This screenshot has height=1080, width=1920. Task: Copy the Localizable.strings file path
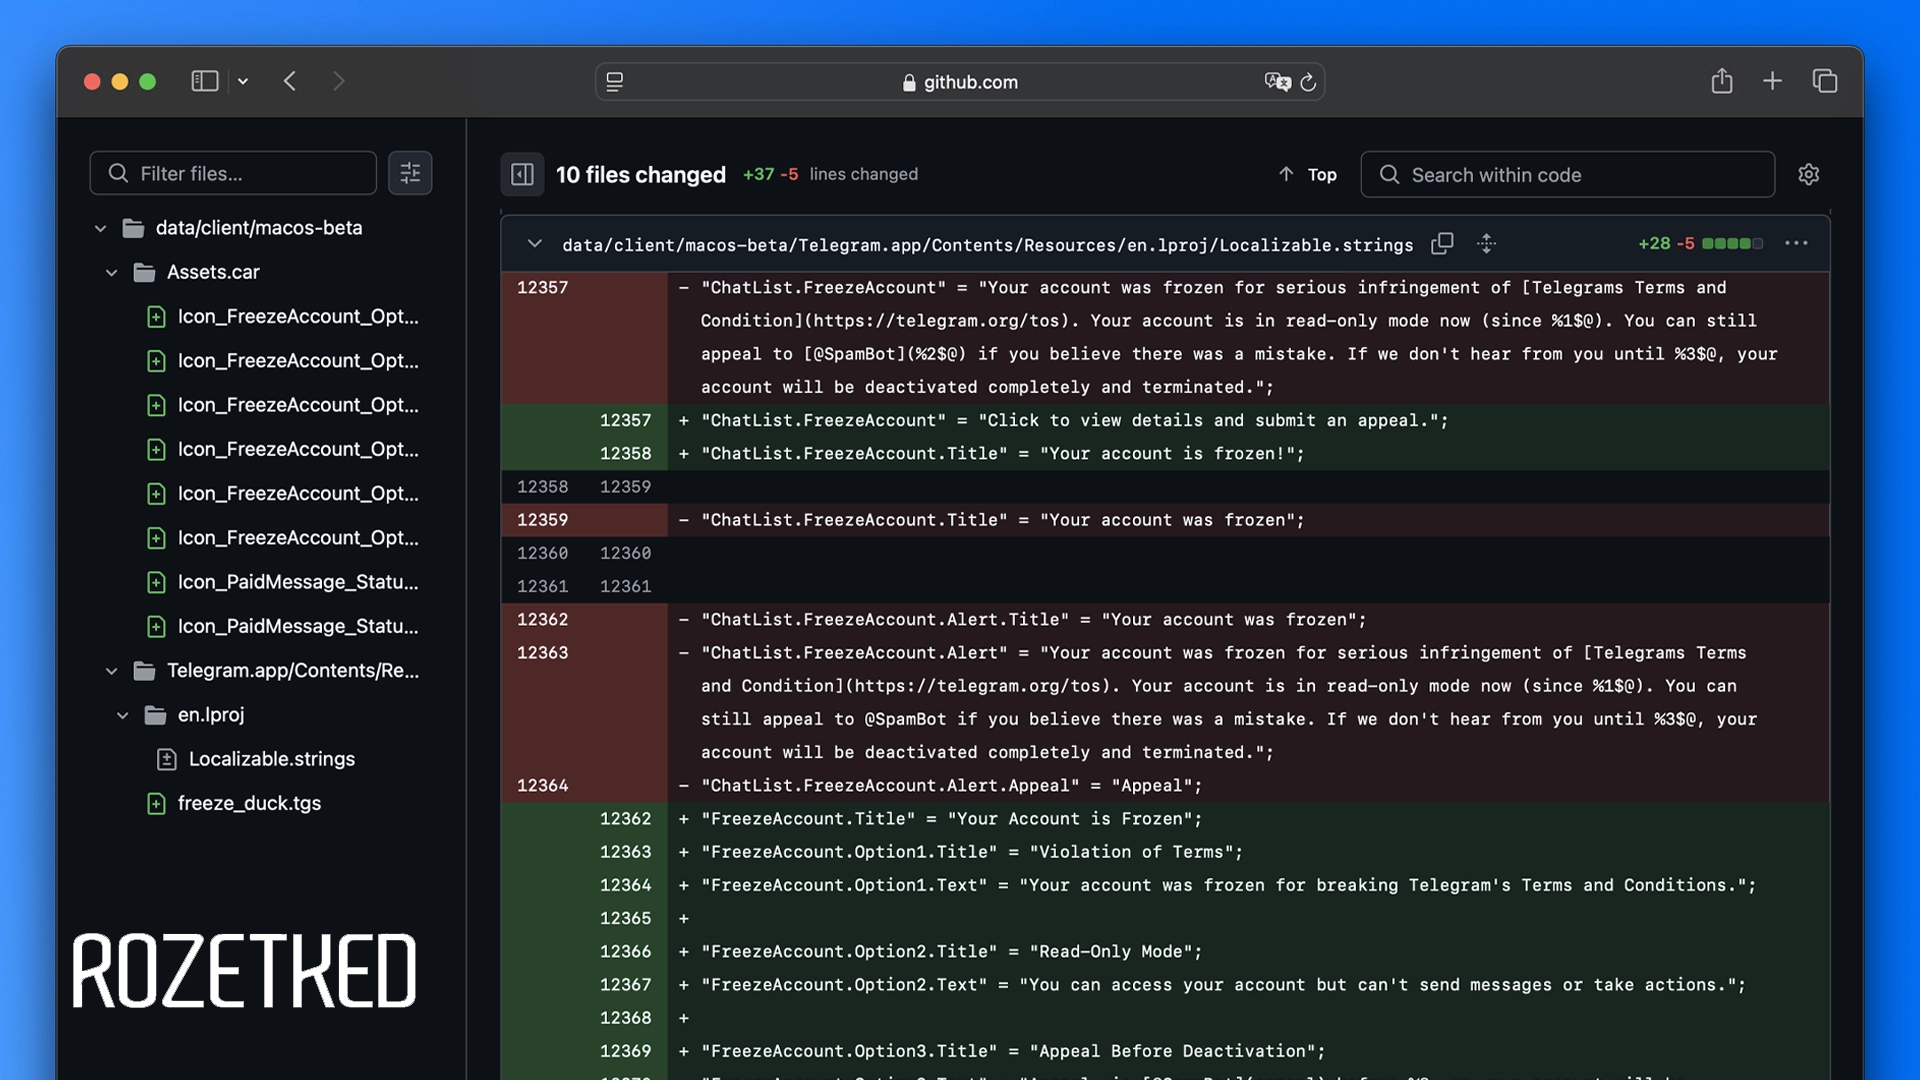(x=1442, y=244)
